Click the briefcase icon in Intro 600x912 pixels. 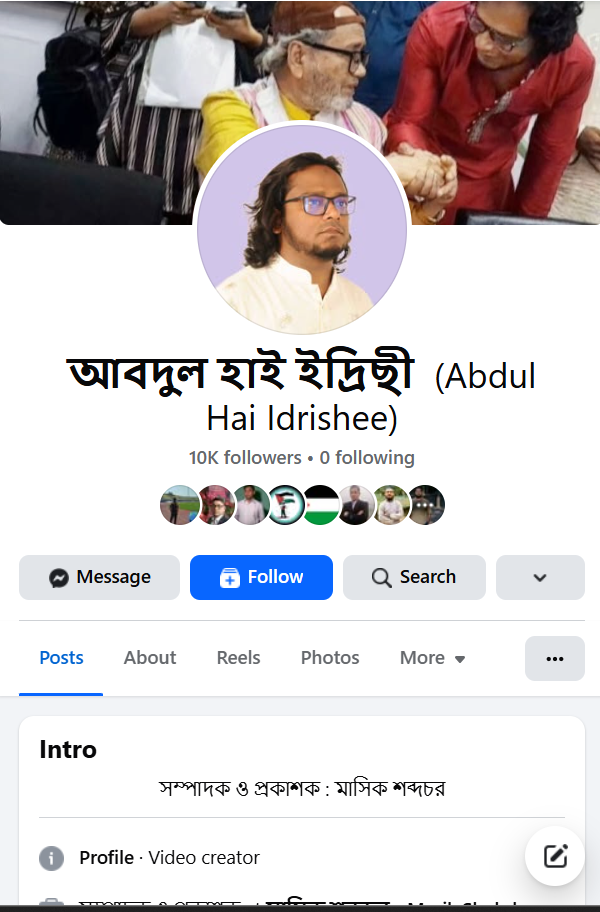tap(51, 903)
